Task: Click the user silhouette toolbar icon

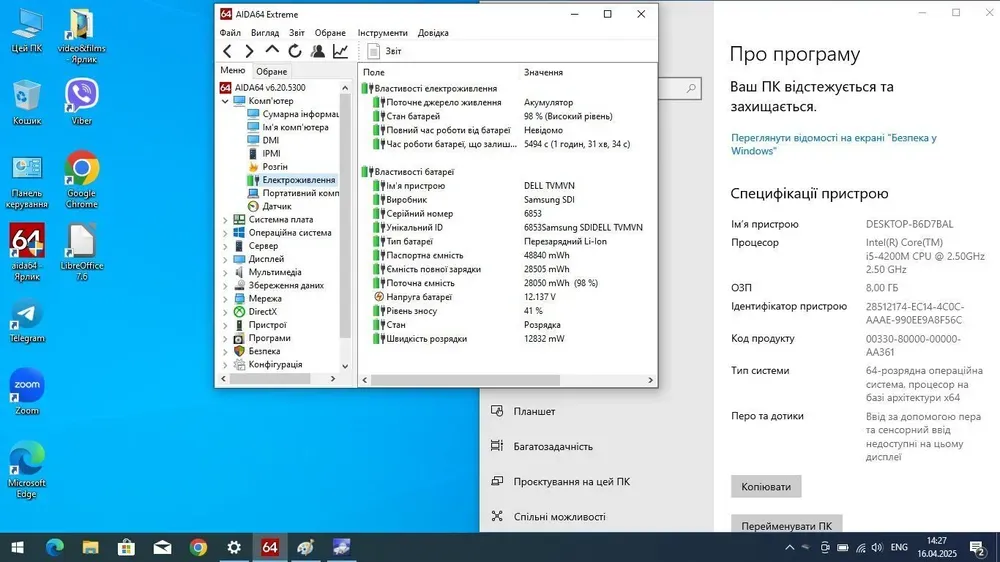Action: [x=318, y=51]
